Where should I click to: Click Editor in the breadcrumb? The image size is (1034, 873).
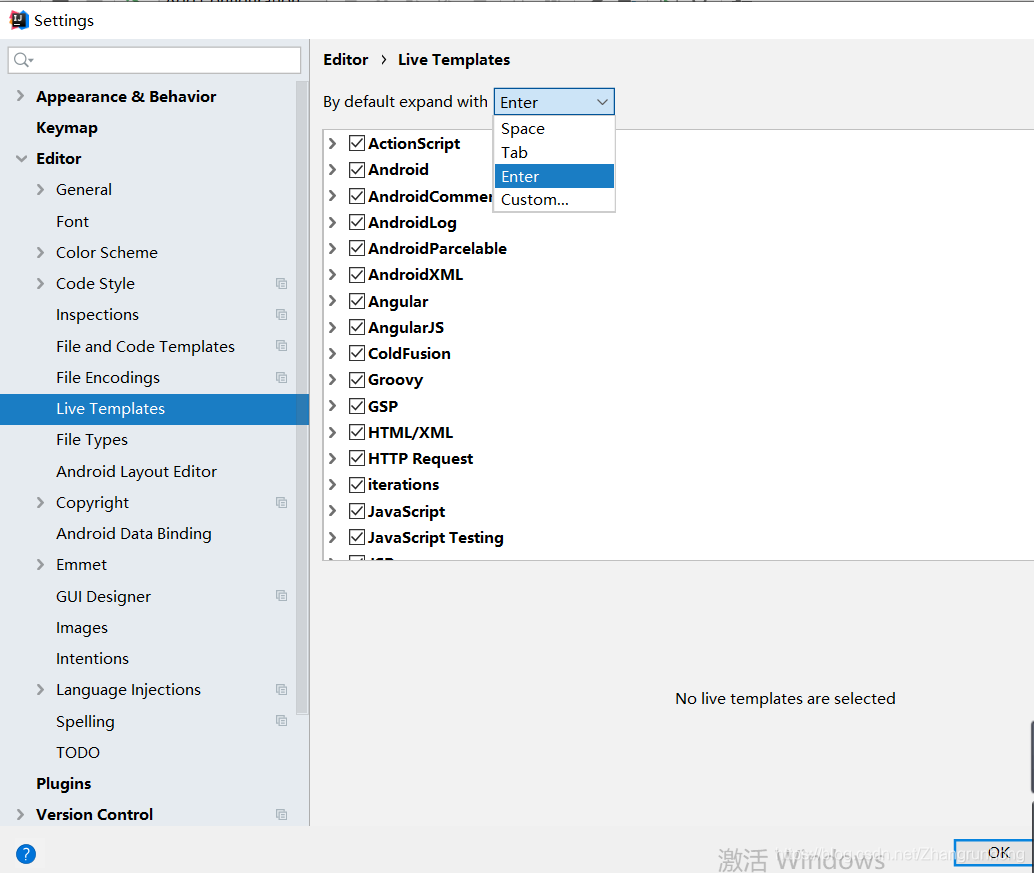[346, 60]
